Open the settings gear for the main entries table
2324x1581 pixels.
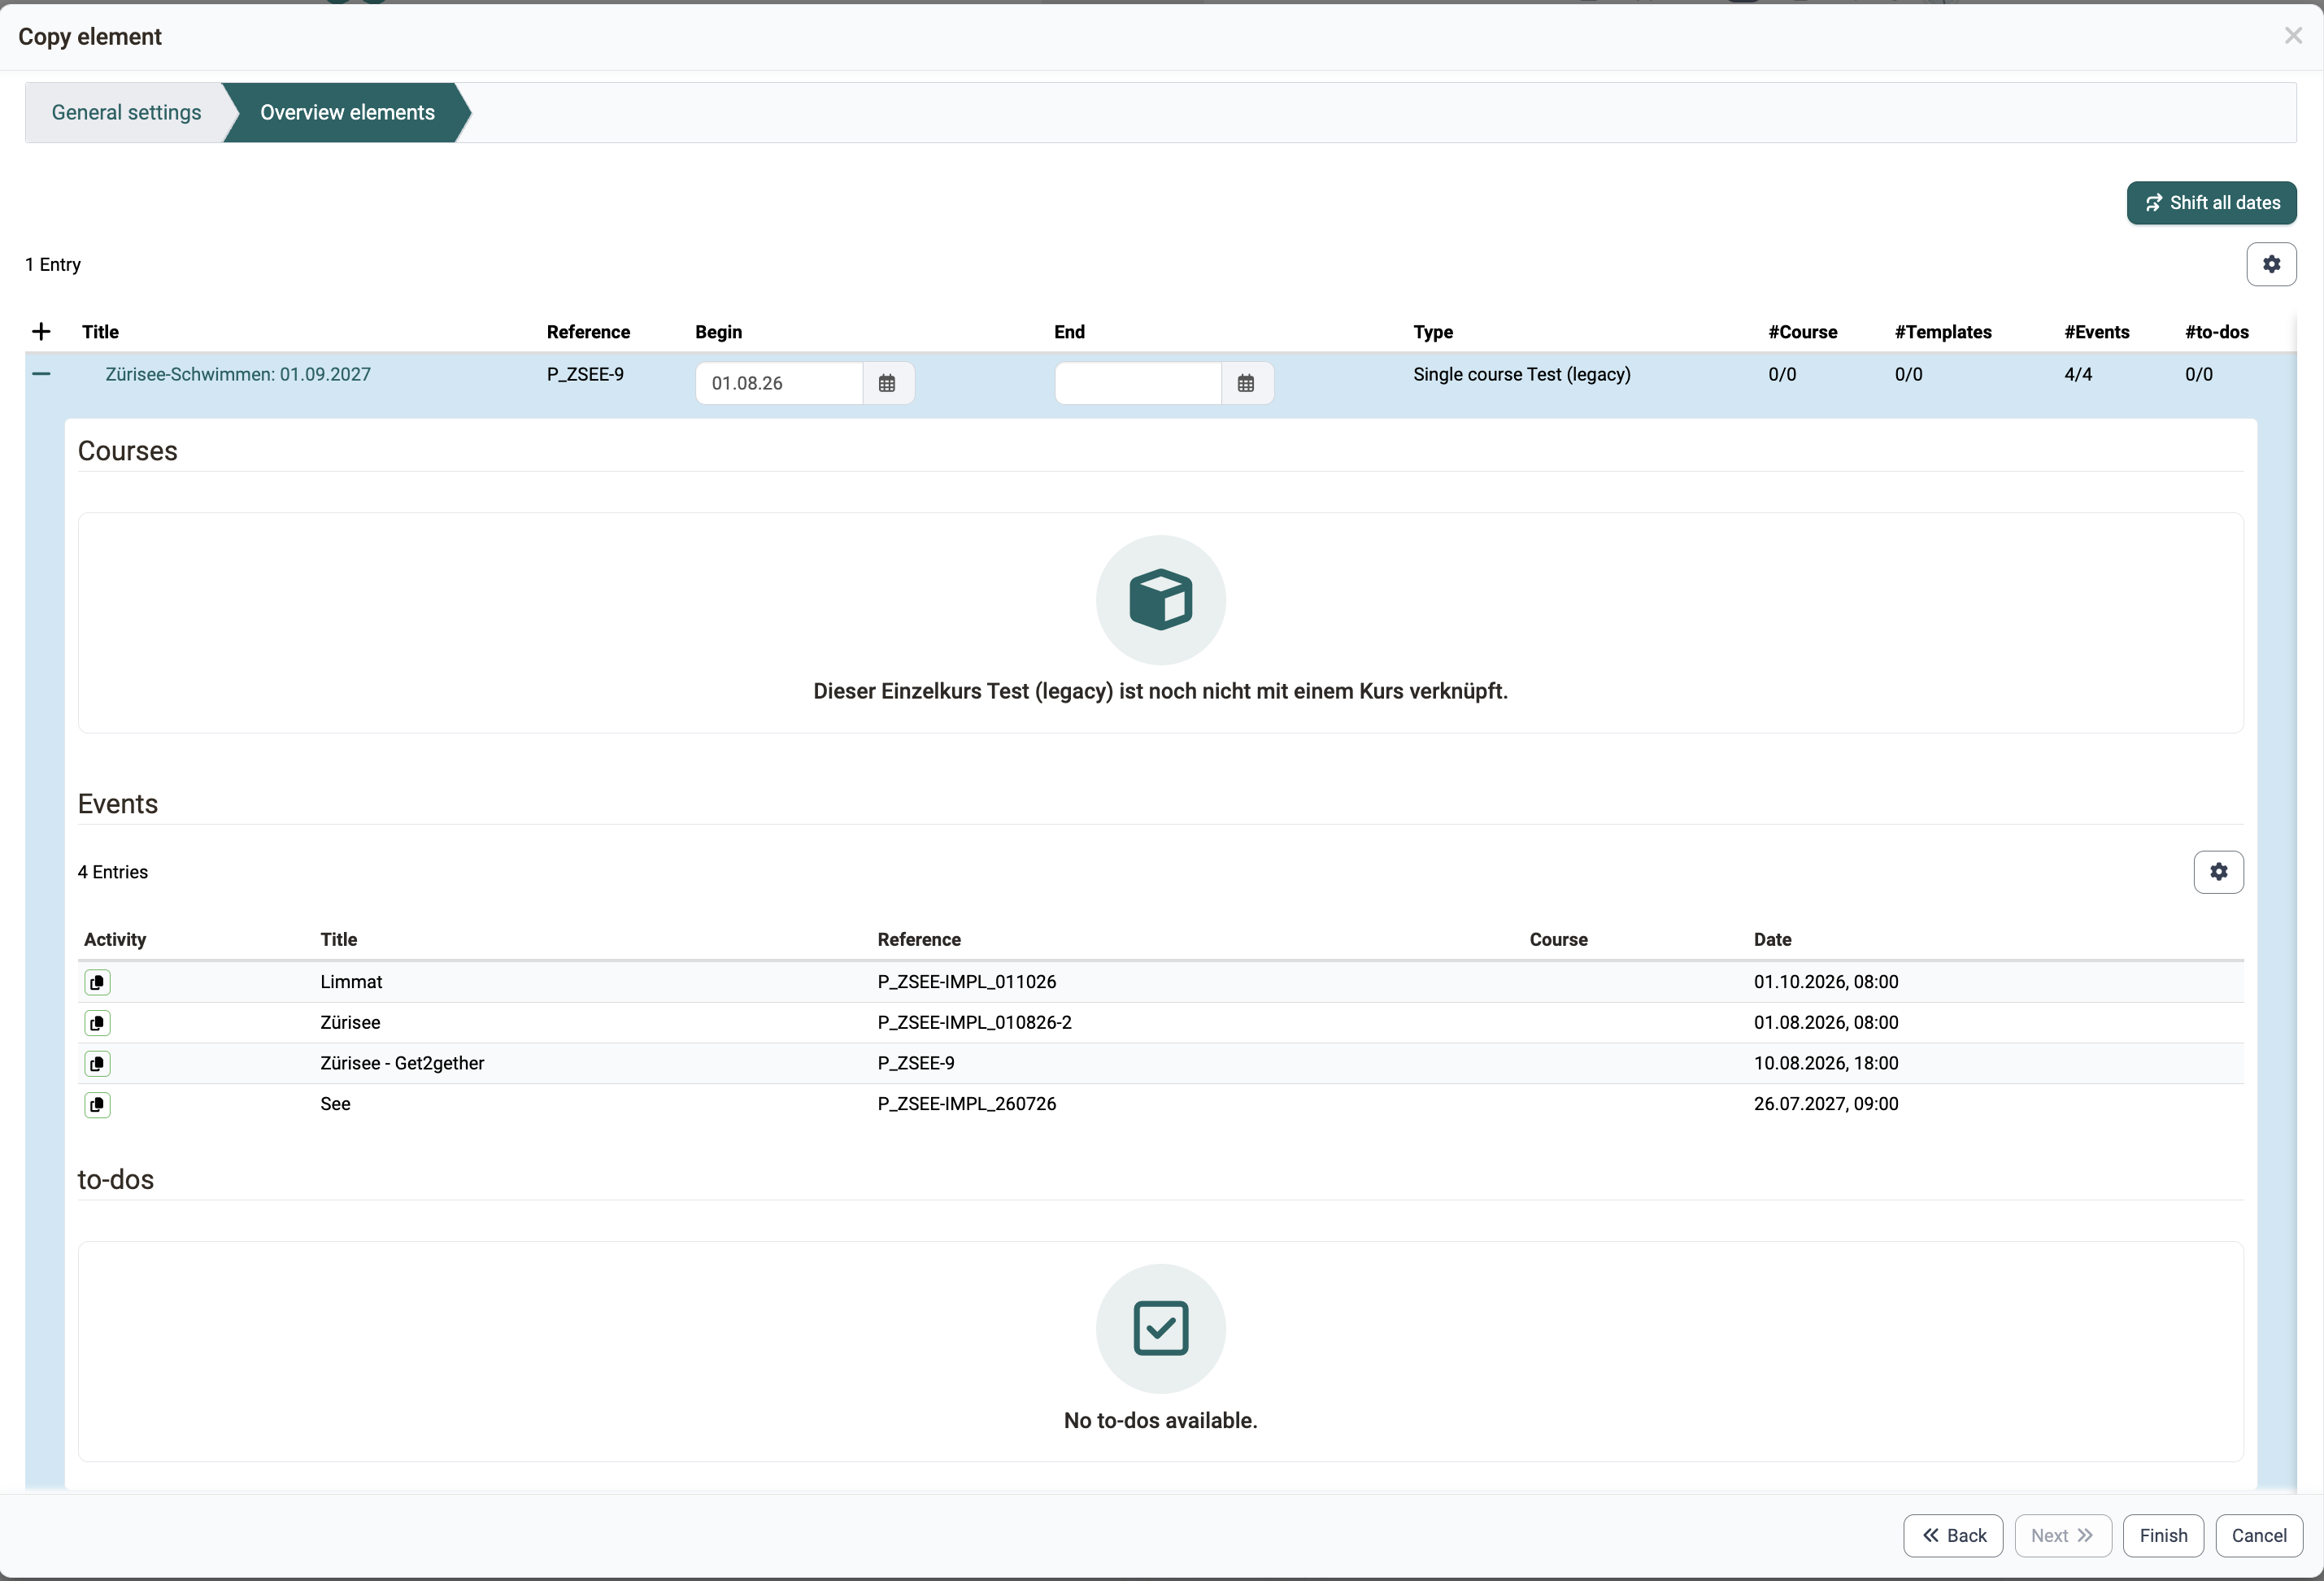(x=2271, y=264)
